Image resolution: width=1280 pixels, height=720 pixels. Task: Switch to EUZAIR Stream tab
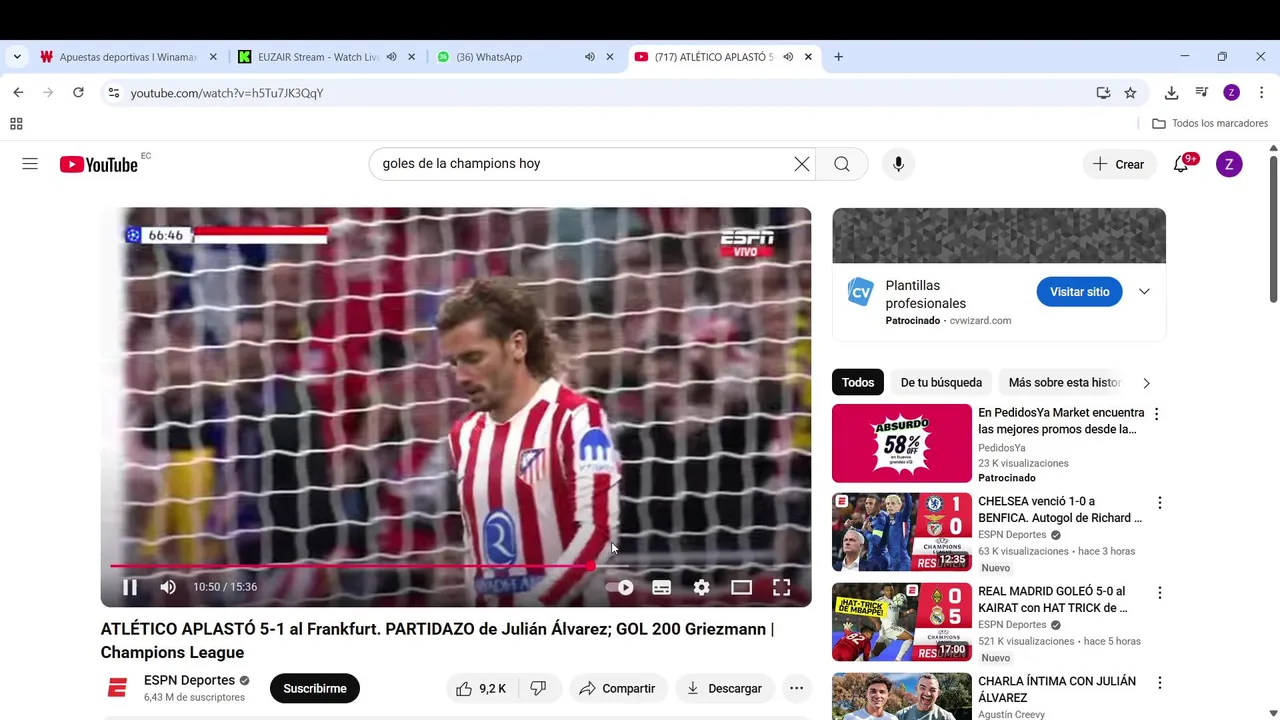318,57
